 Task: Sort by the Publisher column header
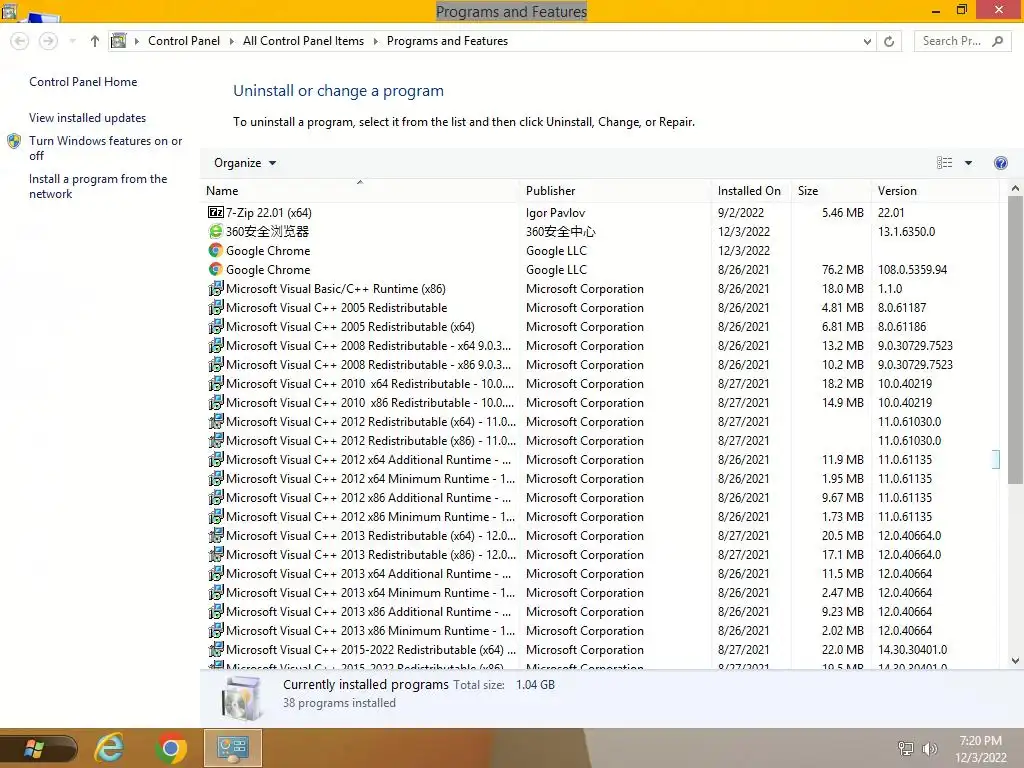pos(615,191)
